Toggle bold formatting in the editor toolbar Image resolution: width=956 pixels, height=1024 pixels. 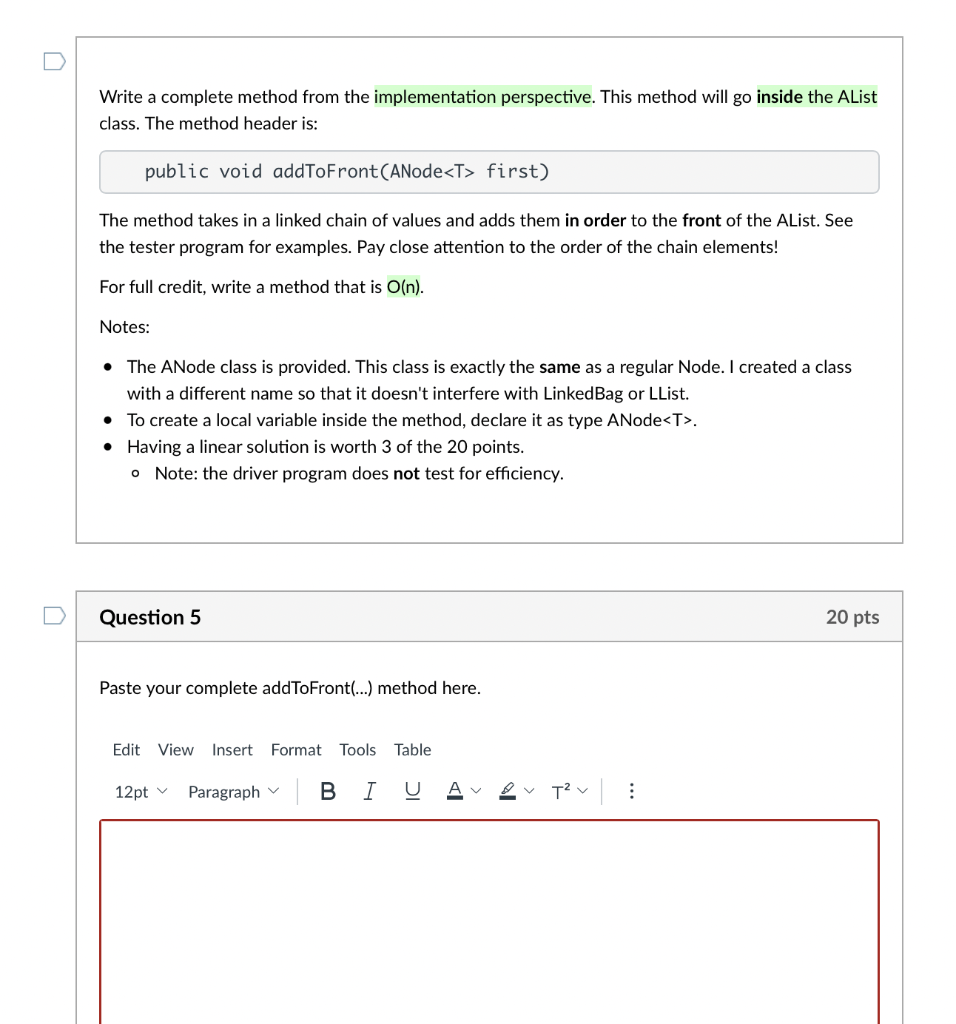point(328,791)
